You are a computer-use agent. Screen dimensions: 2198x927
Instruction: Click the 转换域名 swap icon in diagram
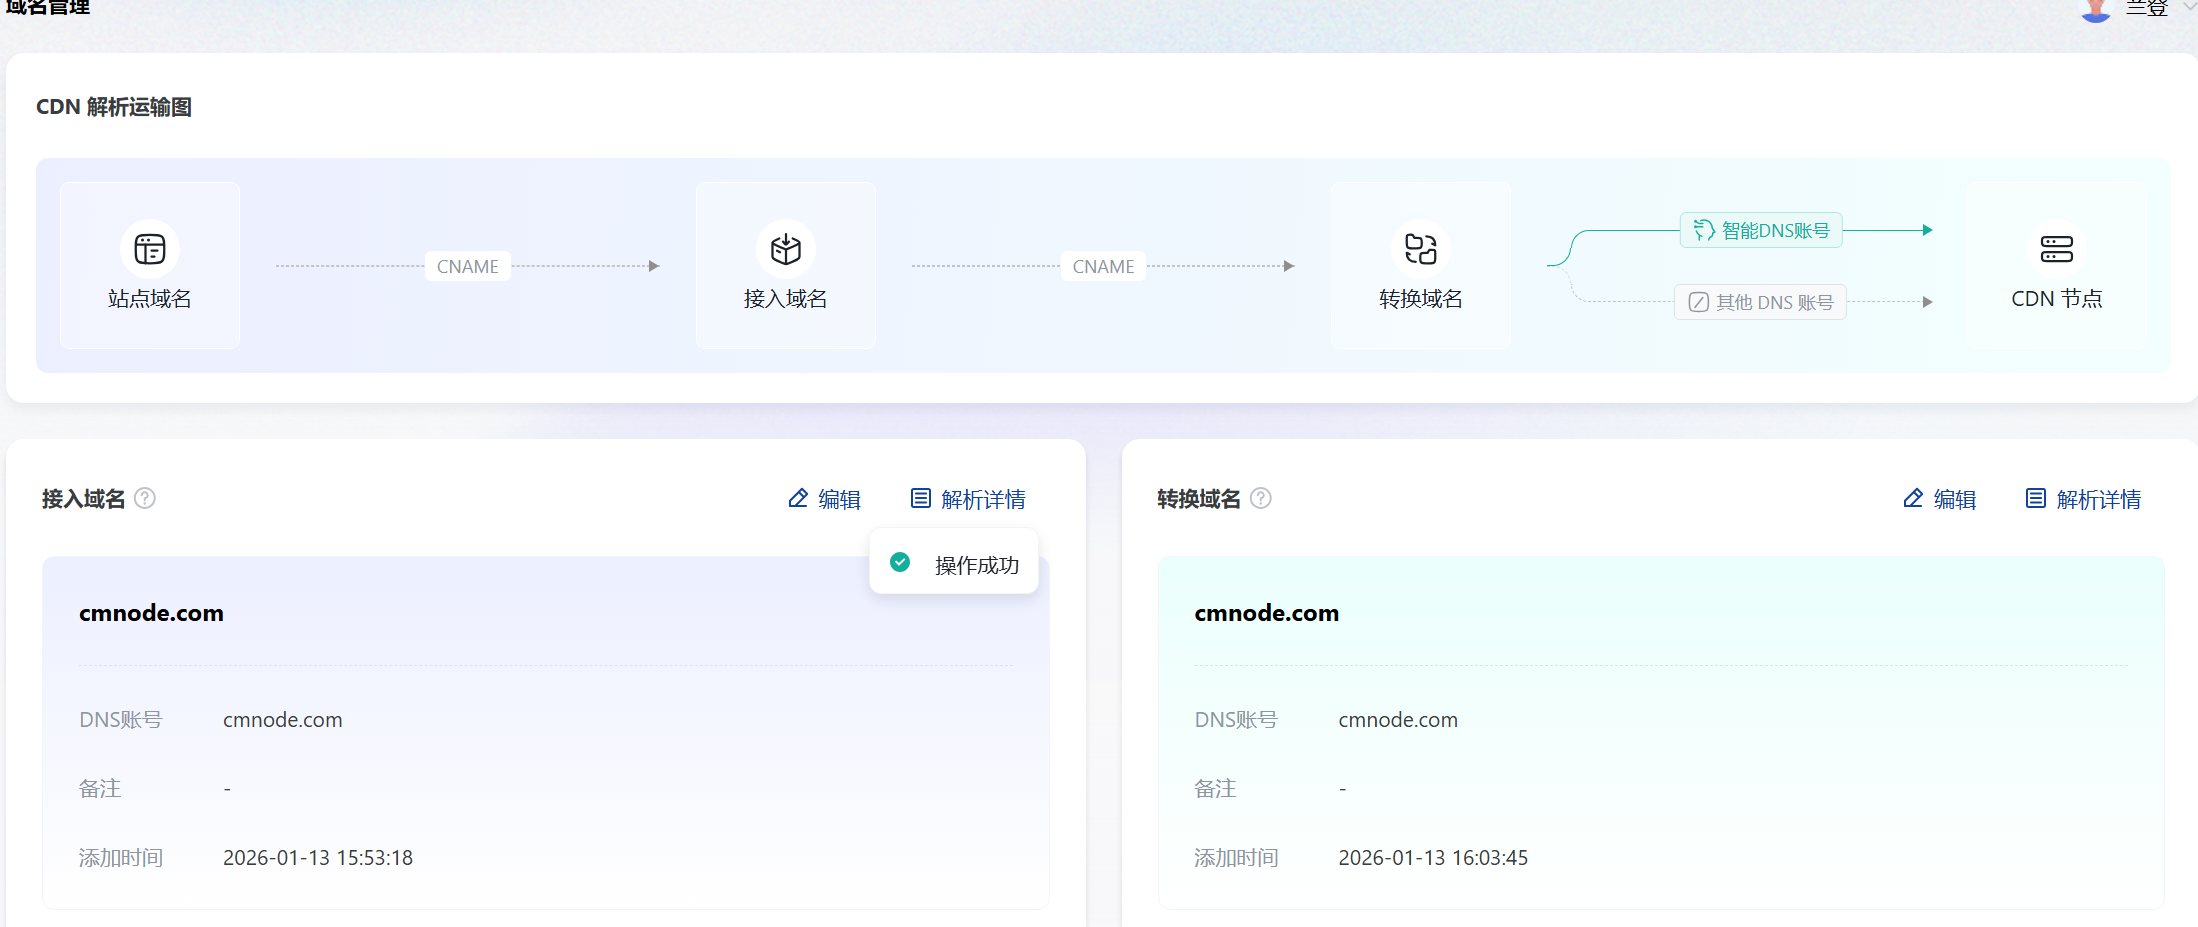click(x=1420, y=249)
